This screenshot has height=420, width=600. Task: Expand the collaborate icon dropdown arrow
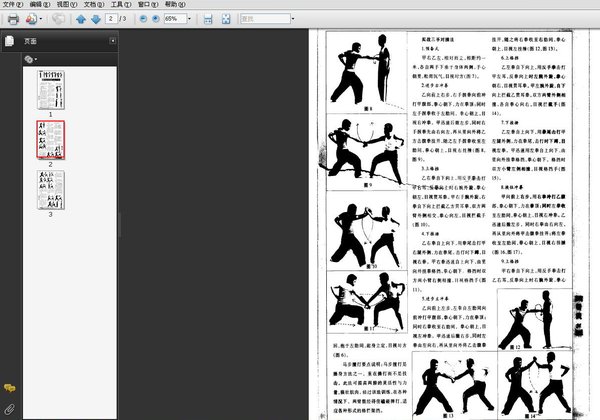(x=41, y=19)
